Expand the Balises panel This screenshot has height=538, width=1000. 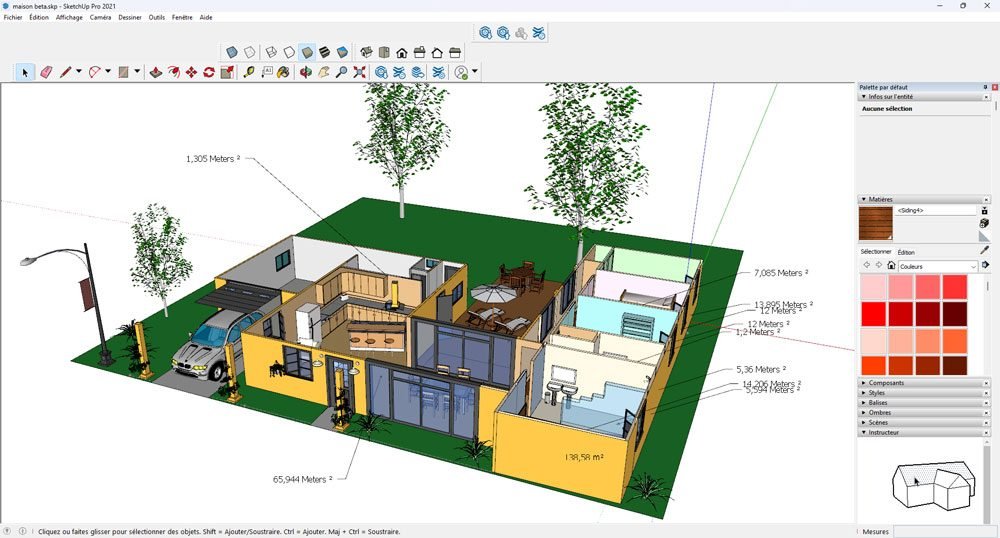923,403
